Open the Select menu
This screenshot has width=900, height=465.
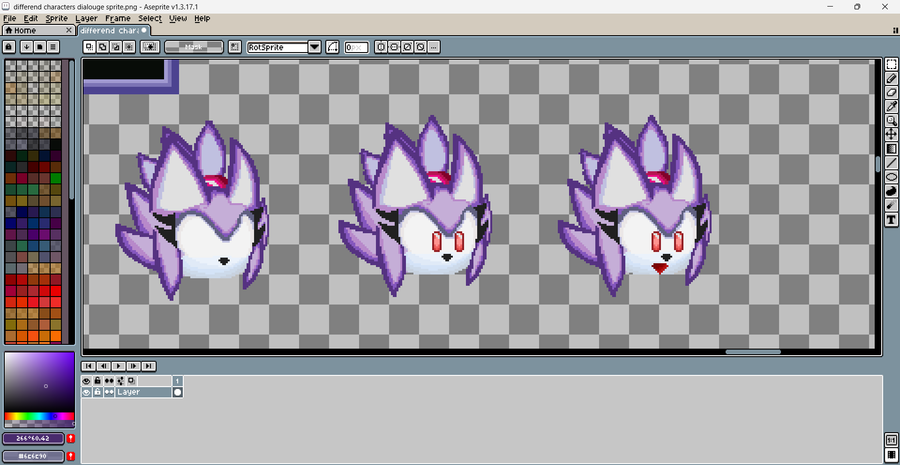click(x=150, y=18)
